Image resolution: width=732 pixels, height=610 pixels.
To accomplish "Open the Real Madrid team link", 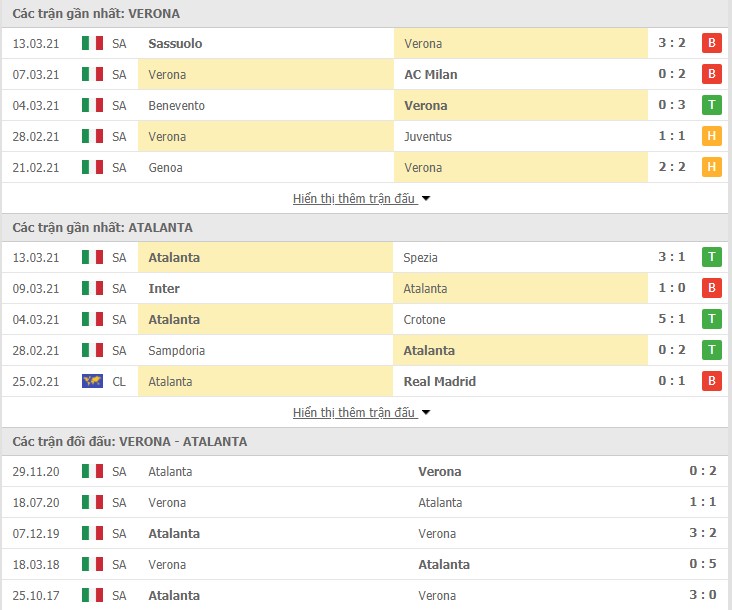I will (x=439, y=381).
